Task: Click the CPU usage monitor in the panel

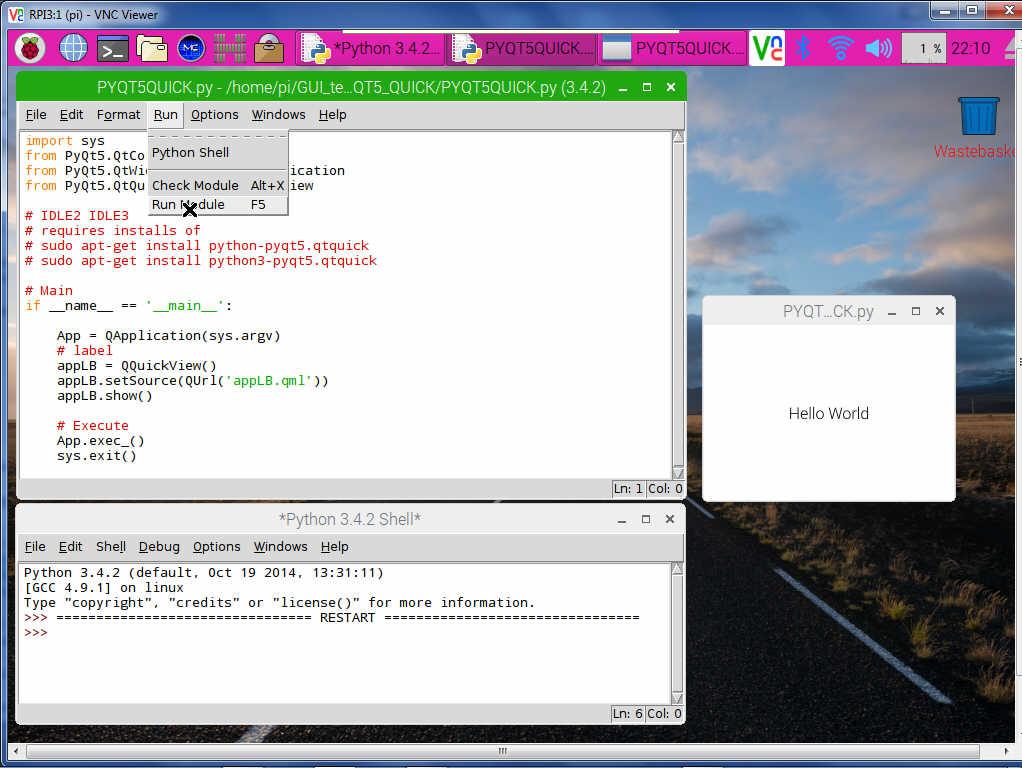Action: (x=923, y=47)
